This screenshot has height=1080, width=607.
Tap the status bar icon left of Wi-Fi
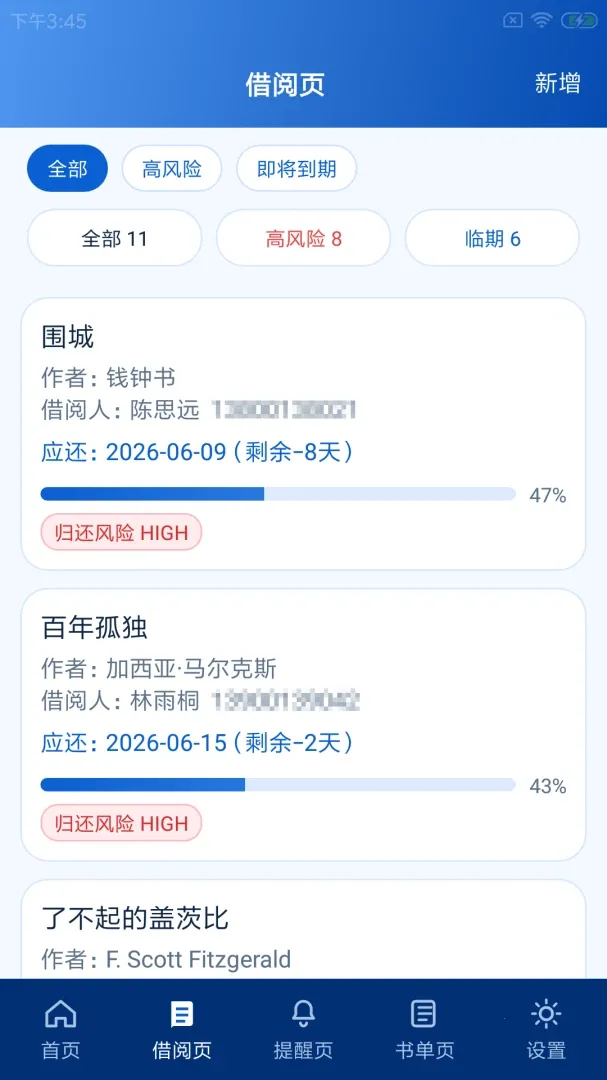point(513,21)
